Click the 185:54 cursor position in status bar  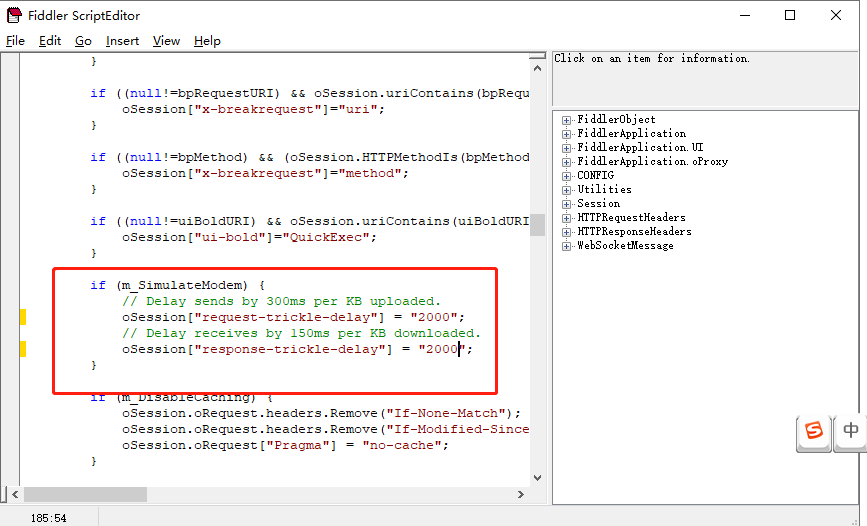point(49,518)
